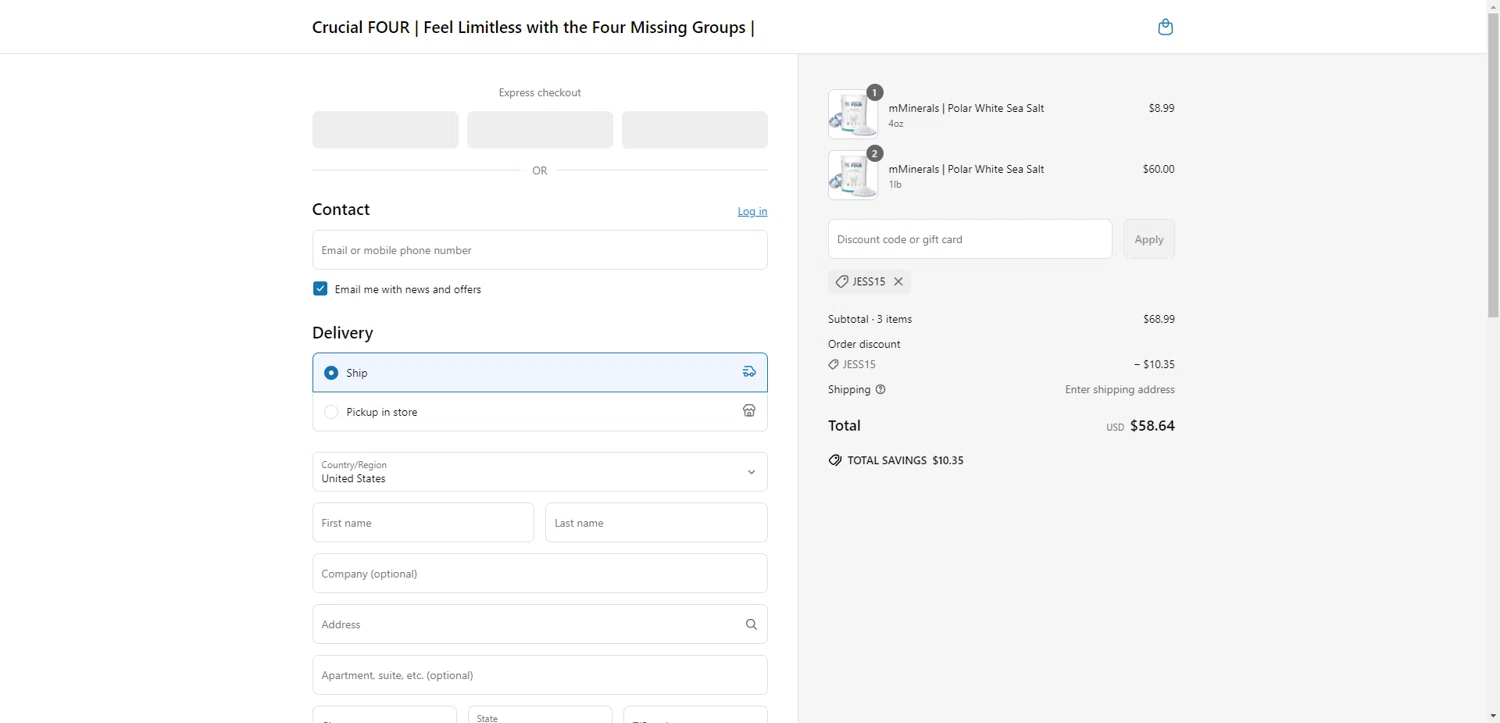Screen dimensions: 1500x723
Task: Click the Total Savings tag icon
Action: pos(835,460)
